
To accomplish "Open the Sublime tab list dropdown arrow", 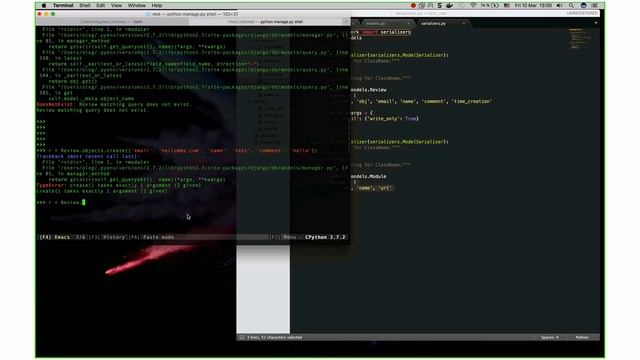I will click(x=596, y=23).
